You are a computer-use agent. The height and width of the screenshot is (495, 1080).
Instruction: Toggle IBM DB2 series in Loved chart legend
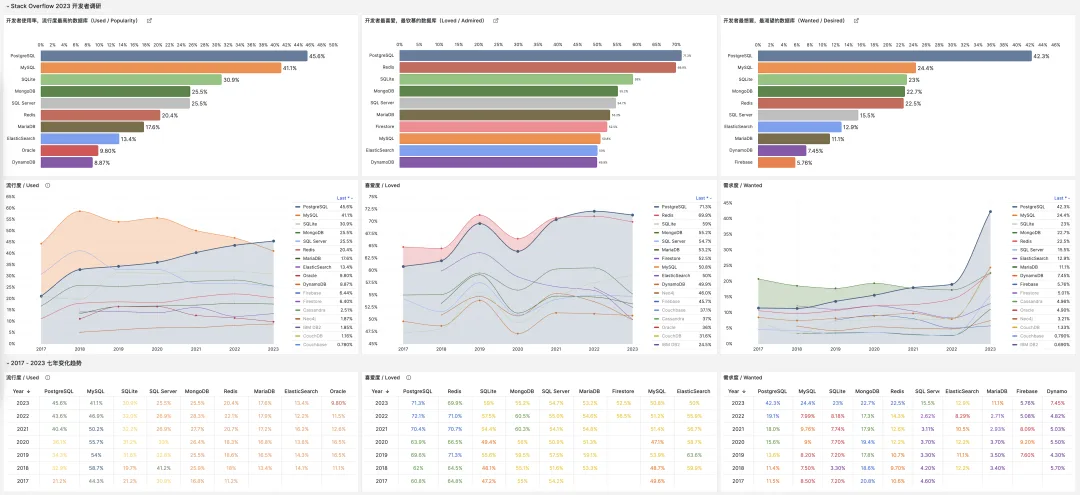point(672,344)
